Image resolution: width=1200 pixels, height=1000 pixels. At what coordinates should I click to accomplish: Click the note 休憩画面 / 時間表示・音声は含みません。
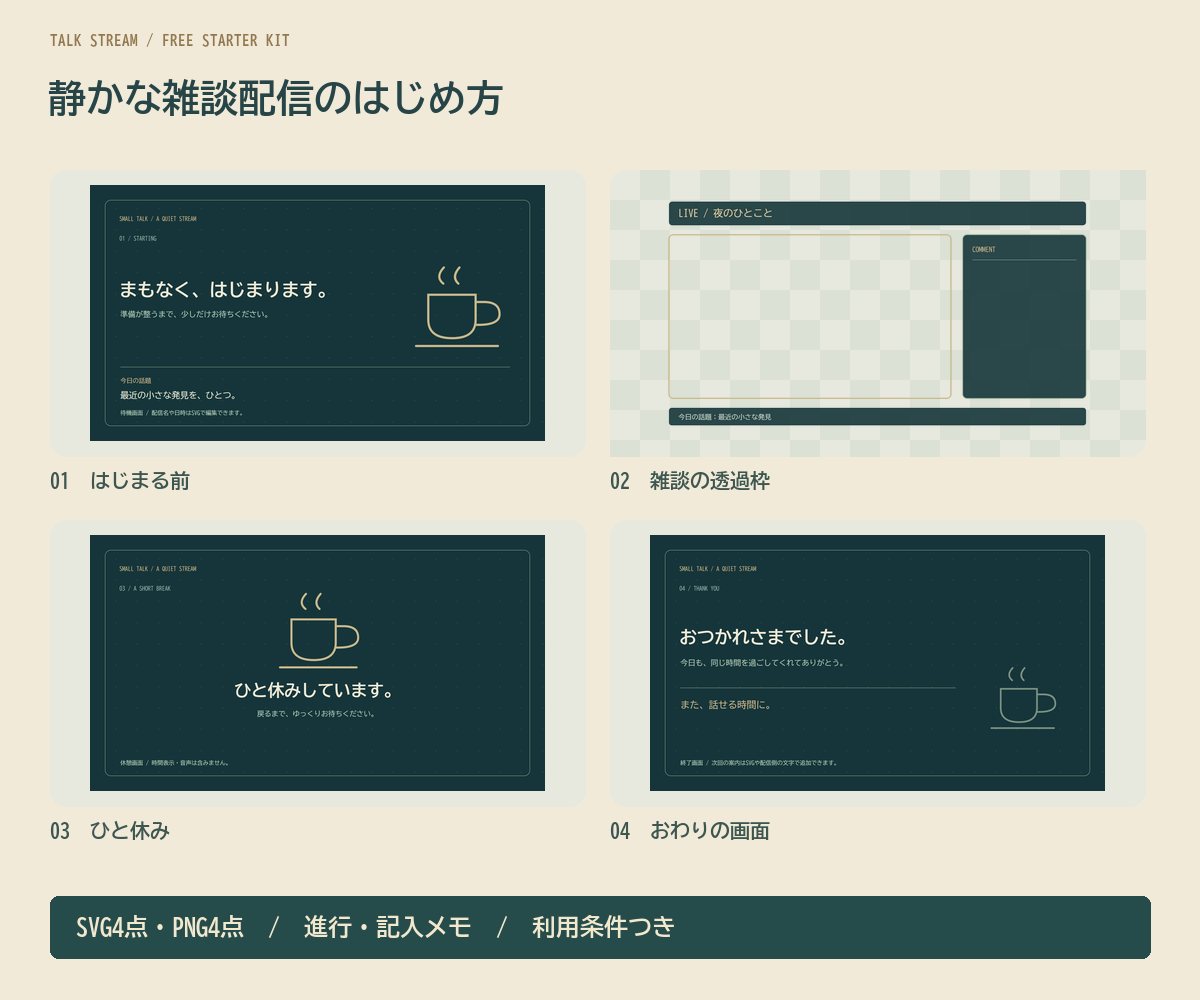(x=176, y=763)
